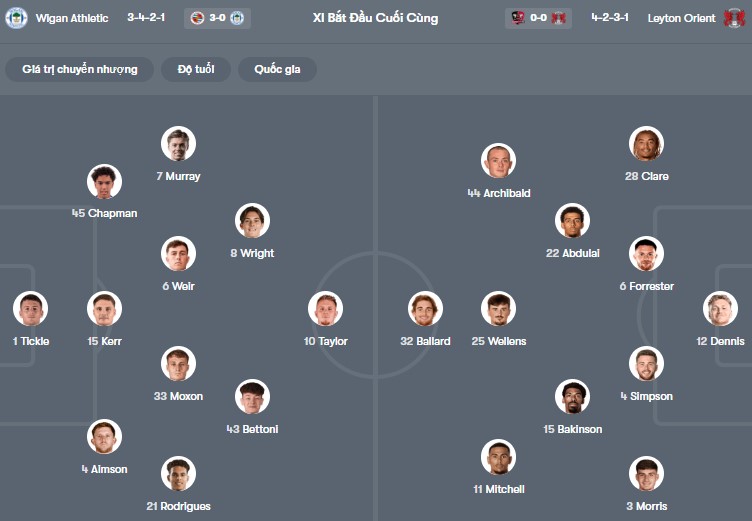Click the Leyton Orient club crest
This screenshot has height=521, width=752.
tap(735, 18)
